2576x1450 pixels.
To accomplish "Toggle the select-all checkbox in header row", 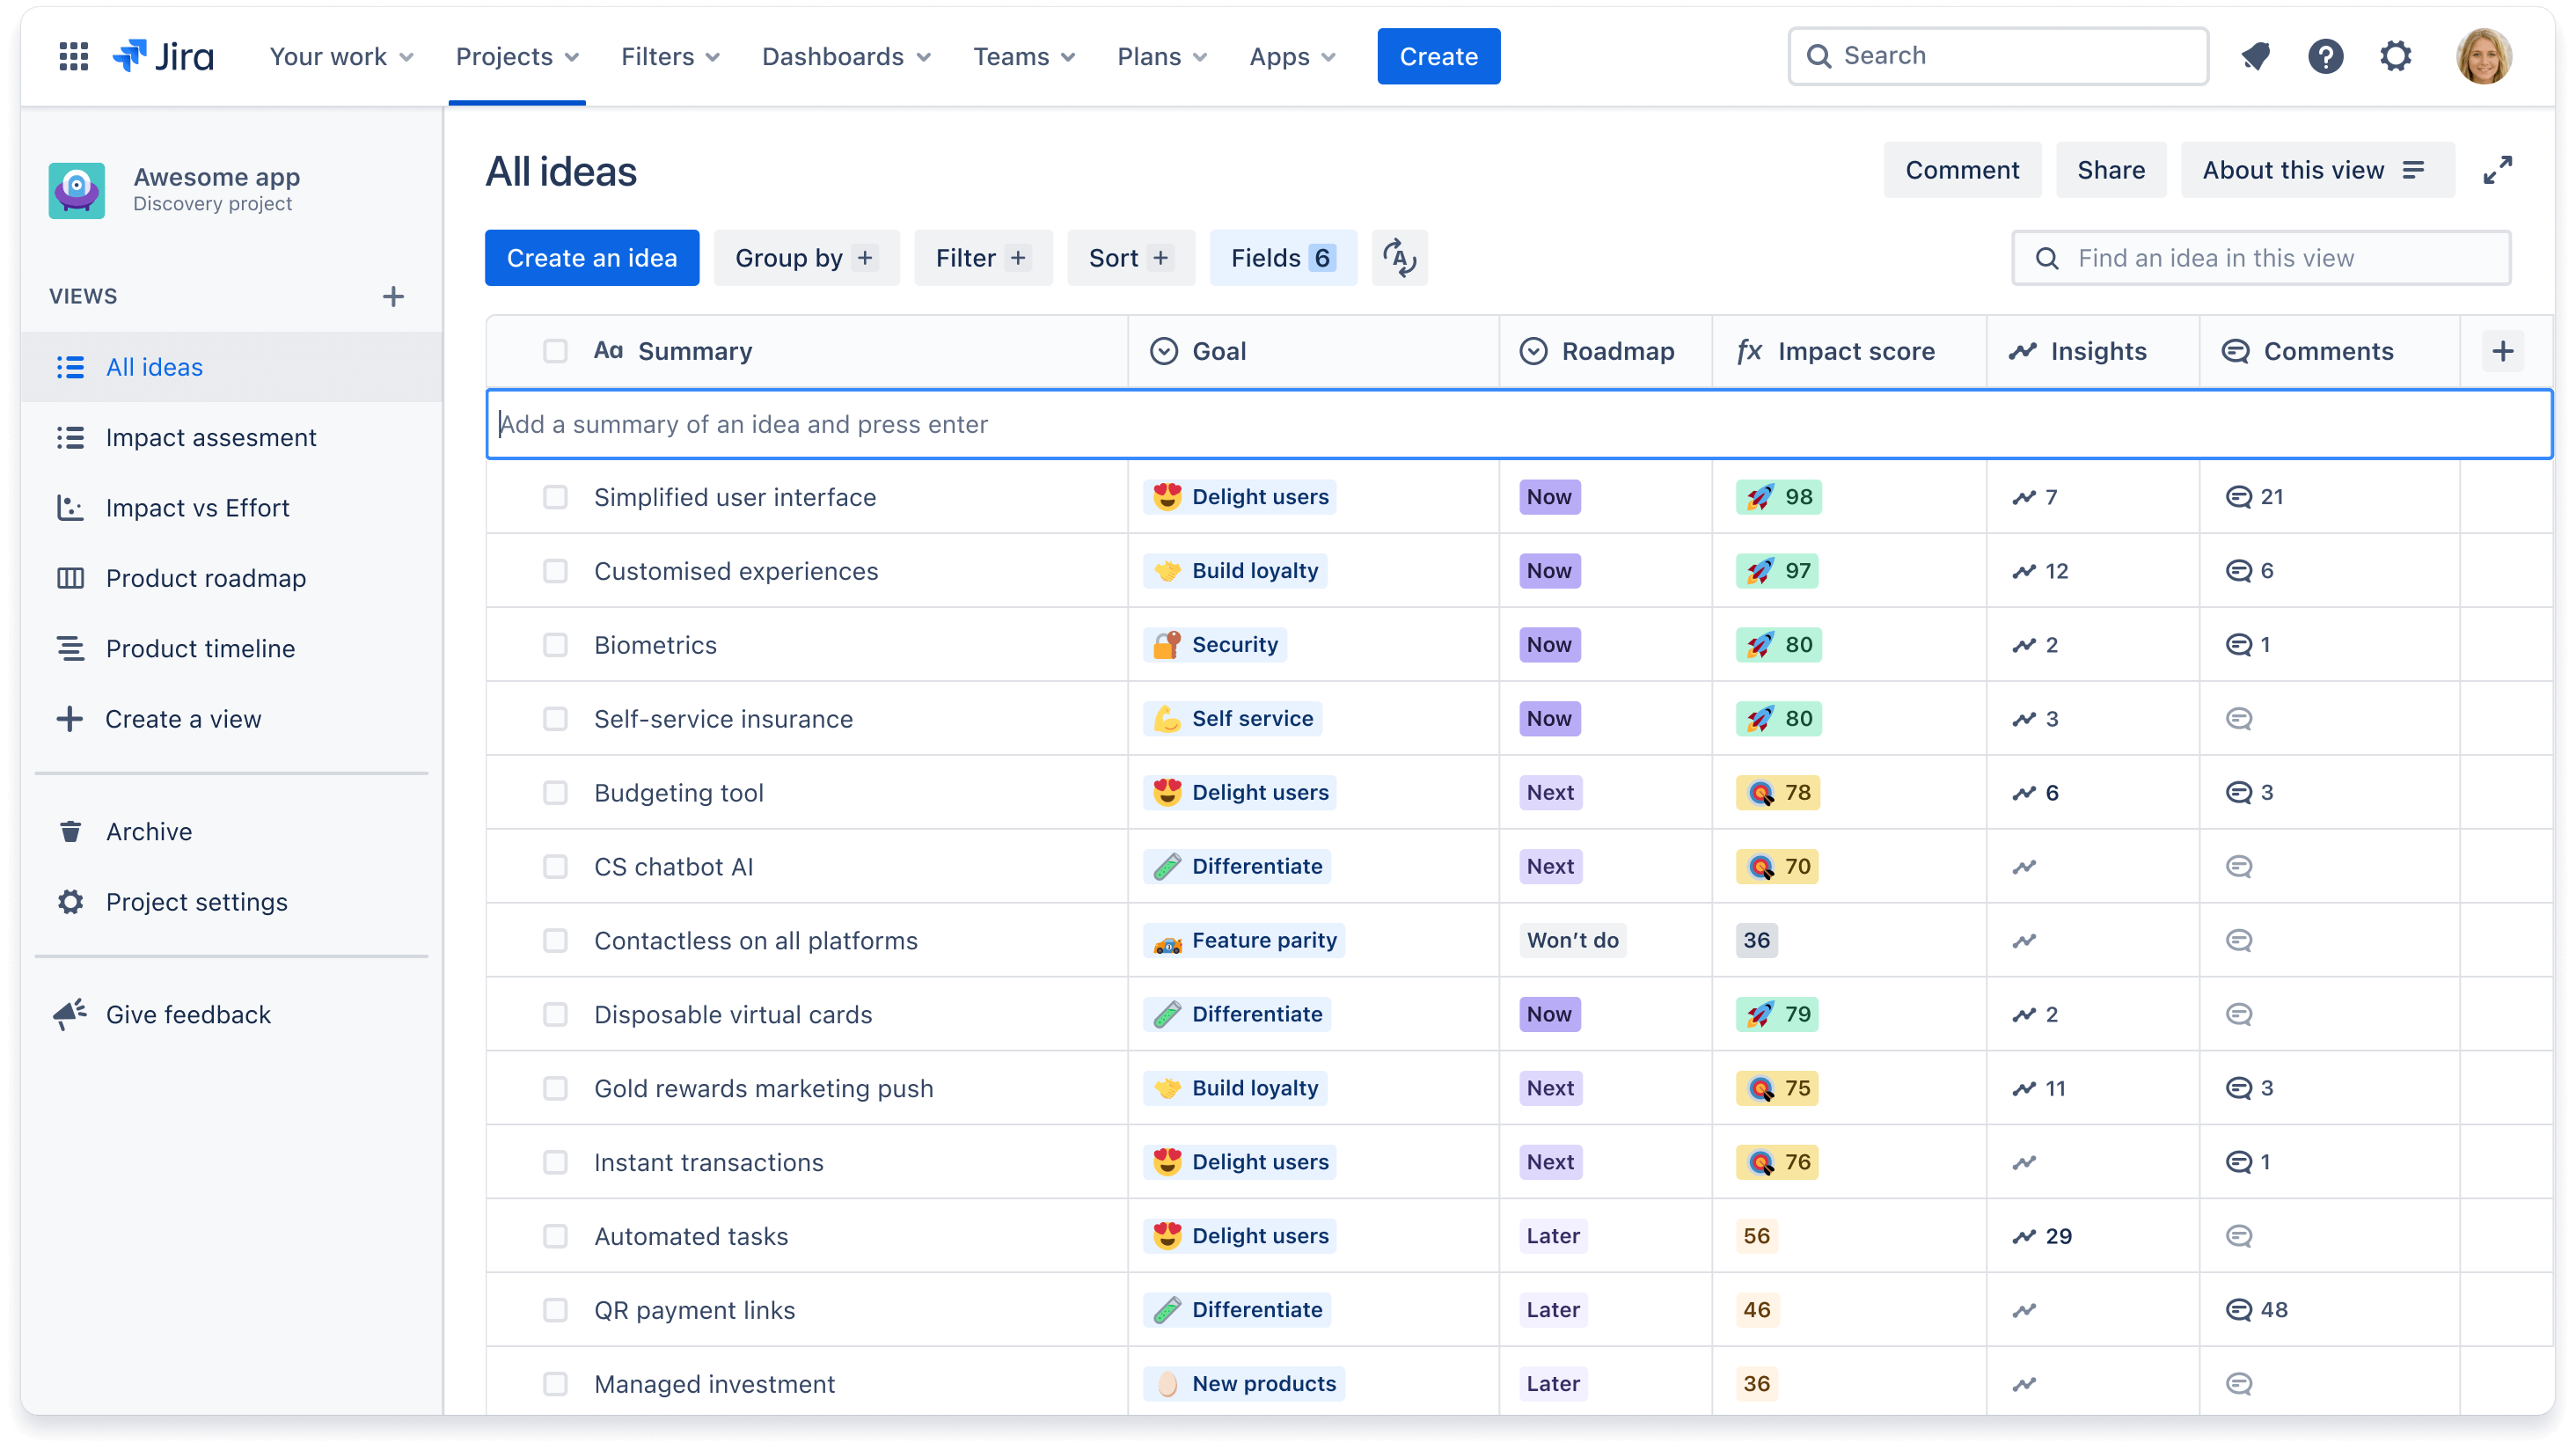I will click(555, 350).
